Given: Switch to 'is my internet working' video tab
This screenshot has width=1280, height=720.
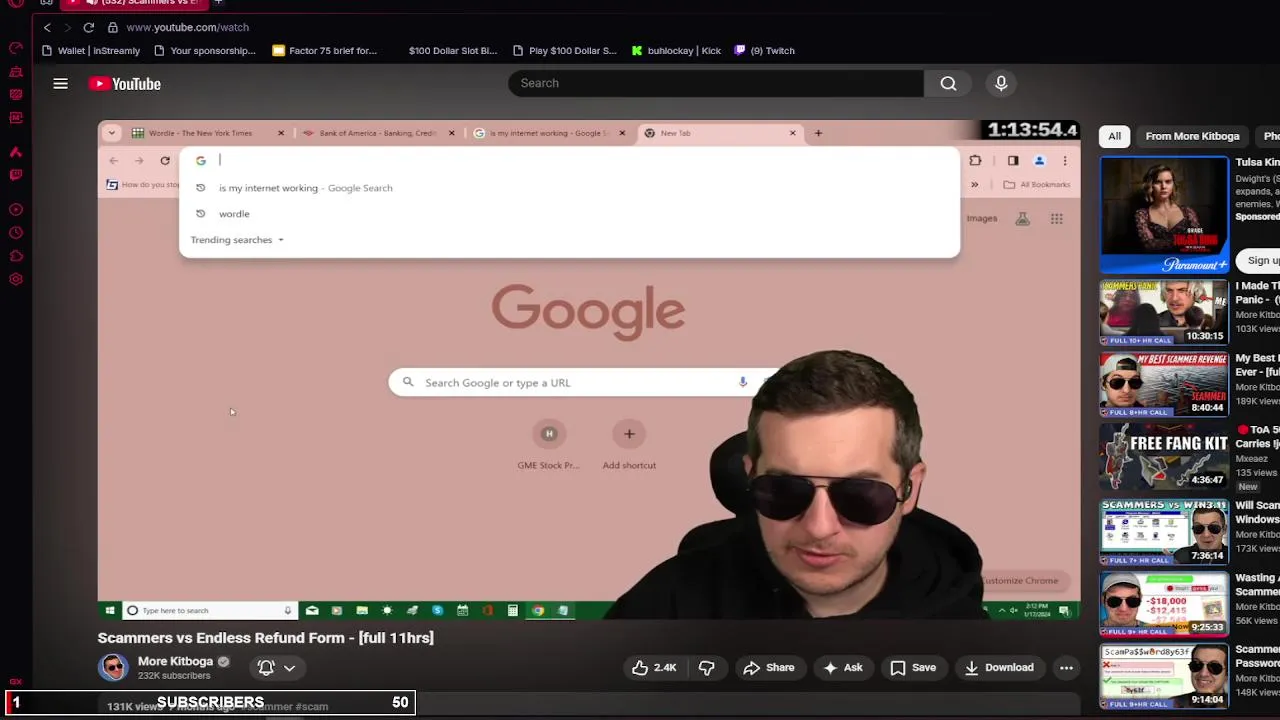Looking at the screenshot, I should pyautogui.click(x=547, y=133).
